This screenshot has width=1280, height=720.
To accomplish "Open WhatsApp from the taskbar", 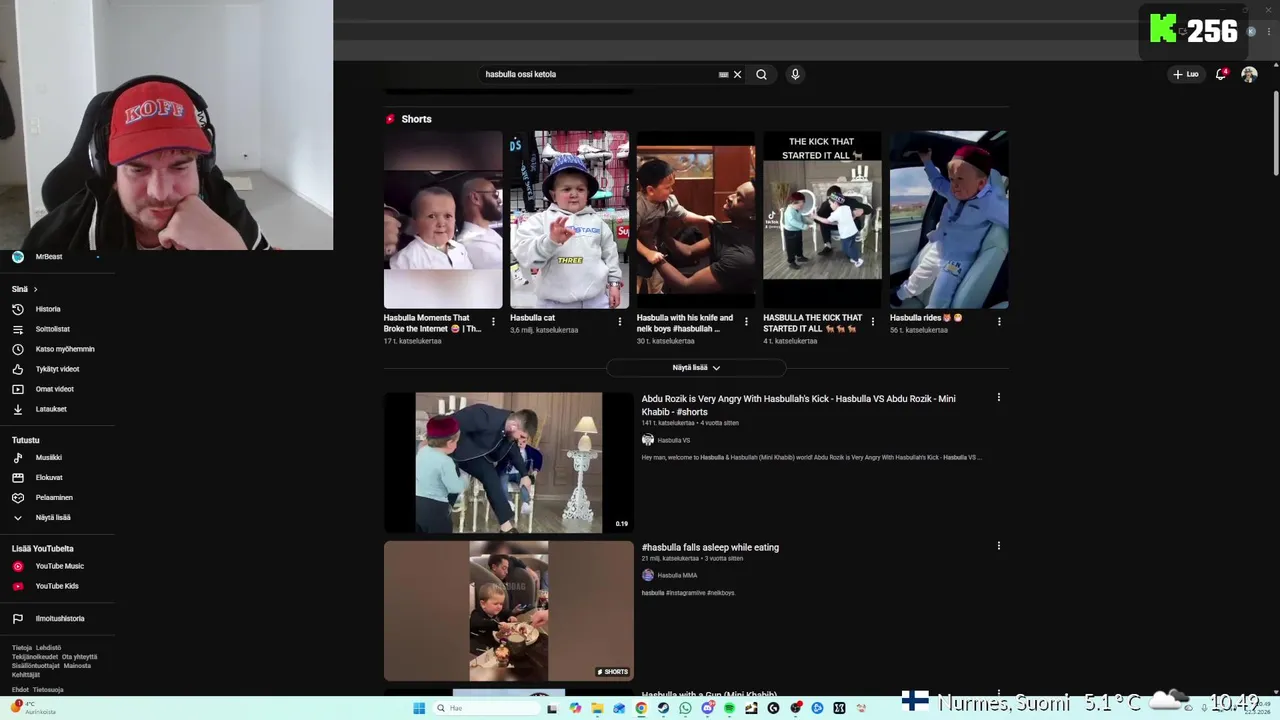I will pos(685,708).
